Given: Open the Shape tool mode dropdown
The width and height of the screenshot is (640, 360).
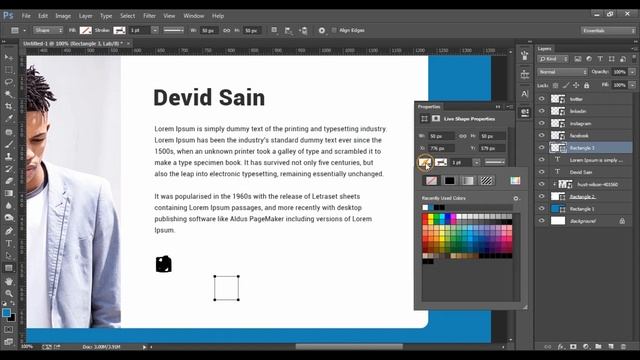Looking at the screenshot, I should tap(48, 30).
